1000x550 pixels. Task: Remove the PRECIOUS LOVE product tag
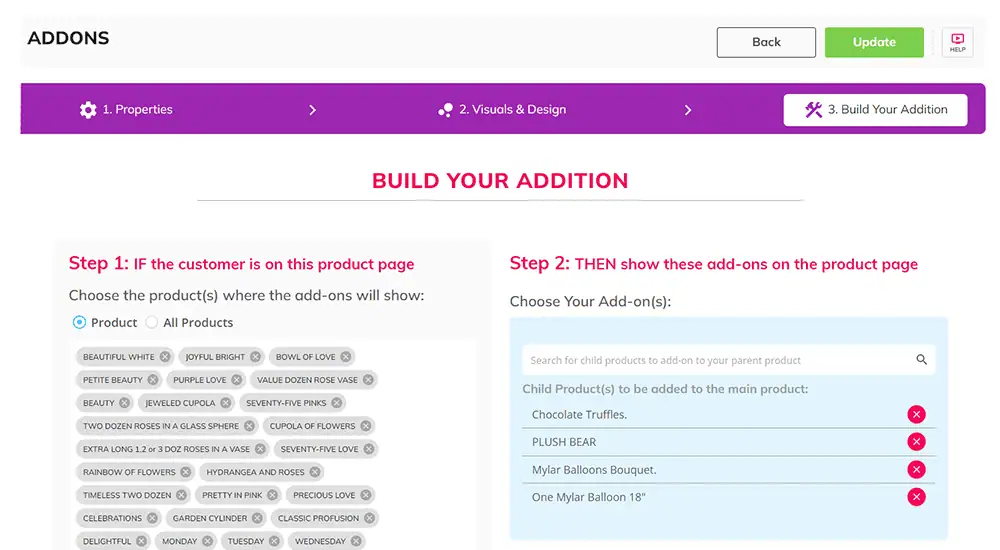pos(365,495)
